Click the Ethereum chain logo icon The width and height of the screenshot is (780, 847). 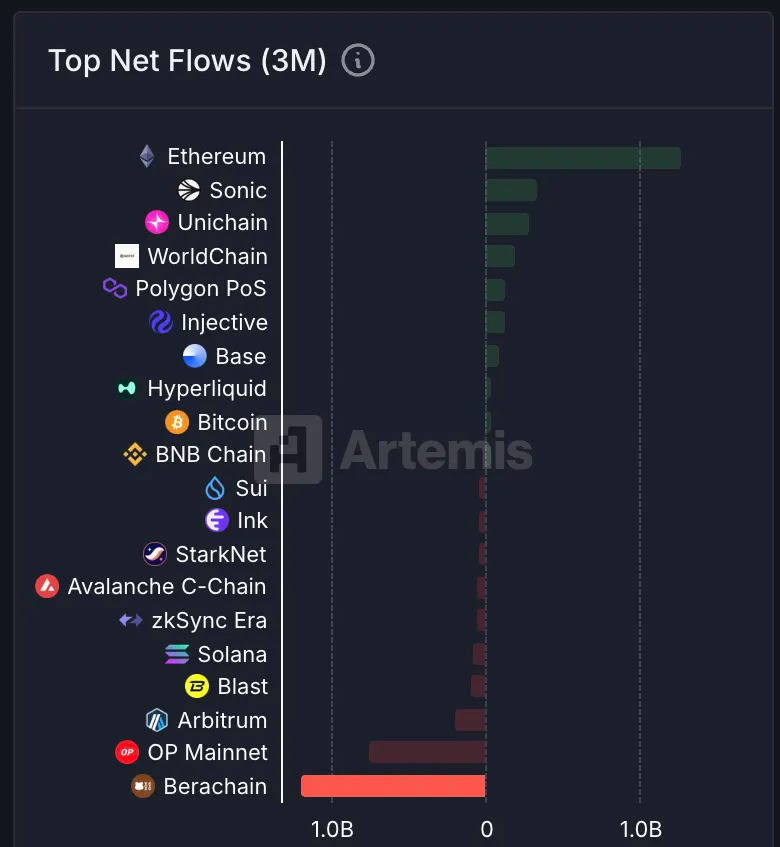[x=147, y=157]
